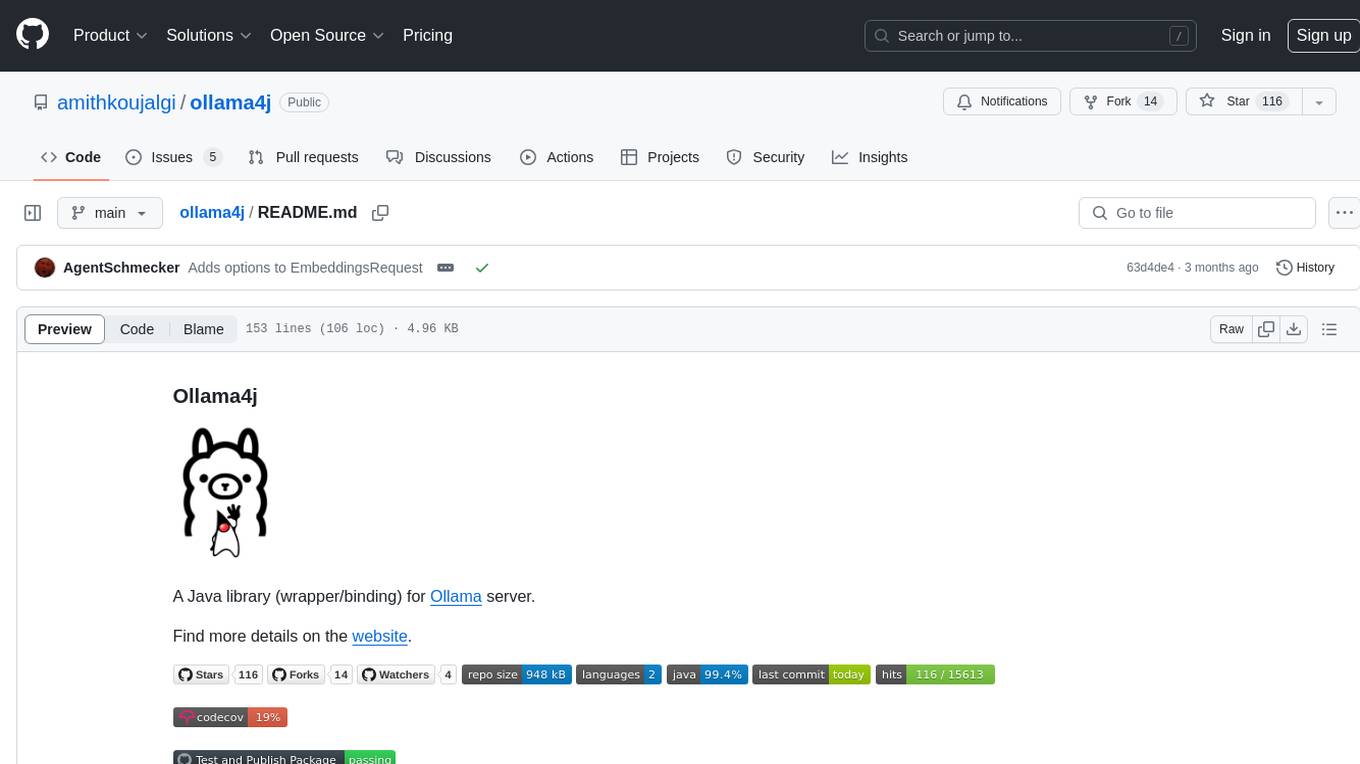Switch to the Code tab
1360x764 pixels.
(70, 157)
